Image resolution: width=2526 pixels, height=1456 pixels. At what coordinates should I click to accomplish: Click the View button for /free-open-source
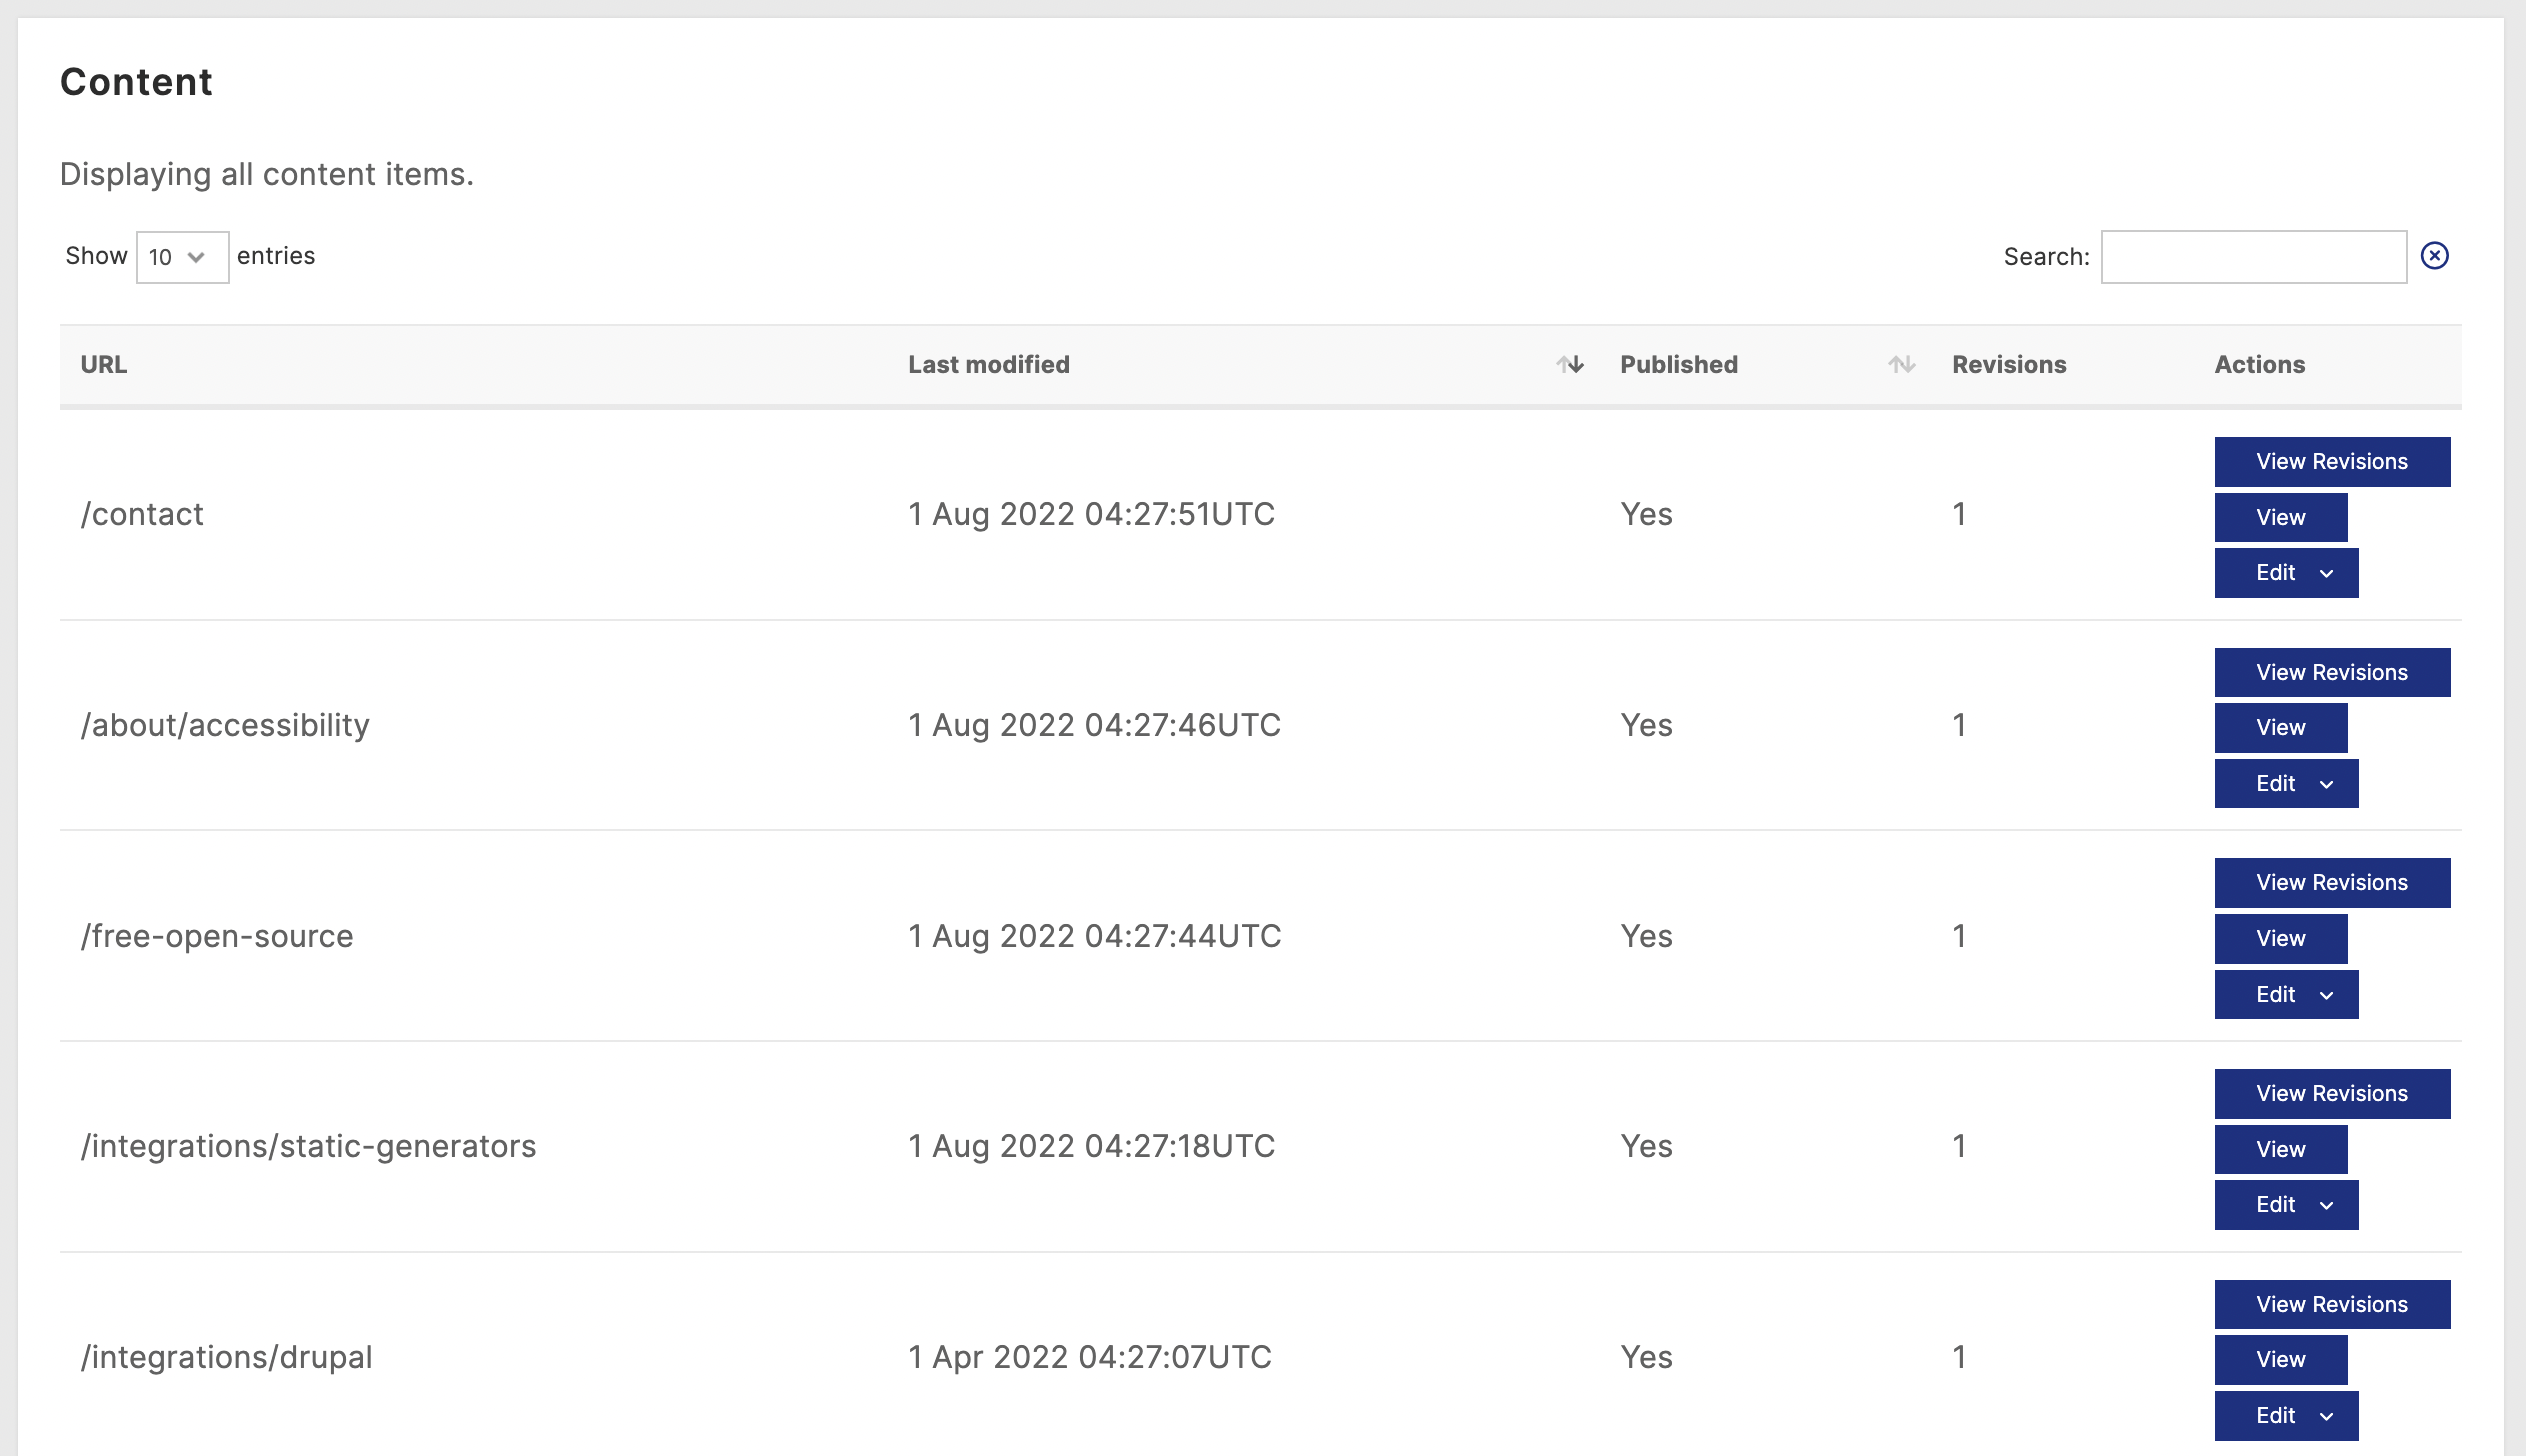click(2281, 937)
